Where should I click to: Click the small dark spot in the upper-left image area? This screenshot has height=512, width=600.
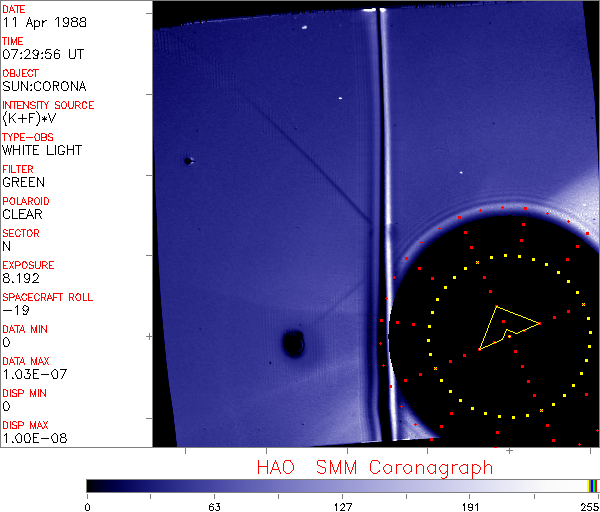[x=187, y=160]
